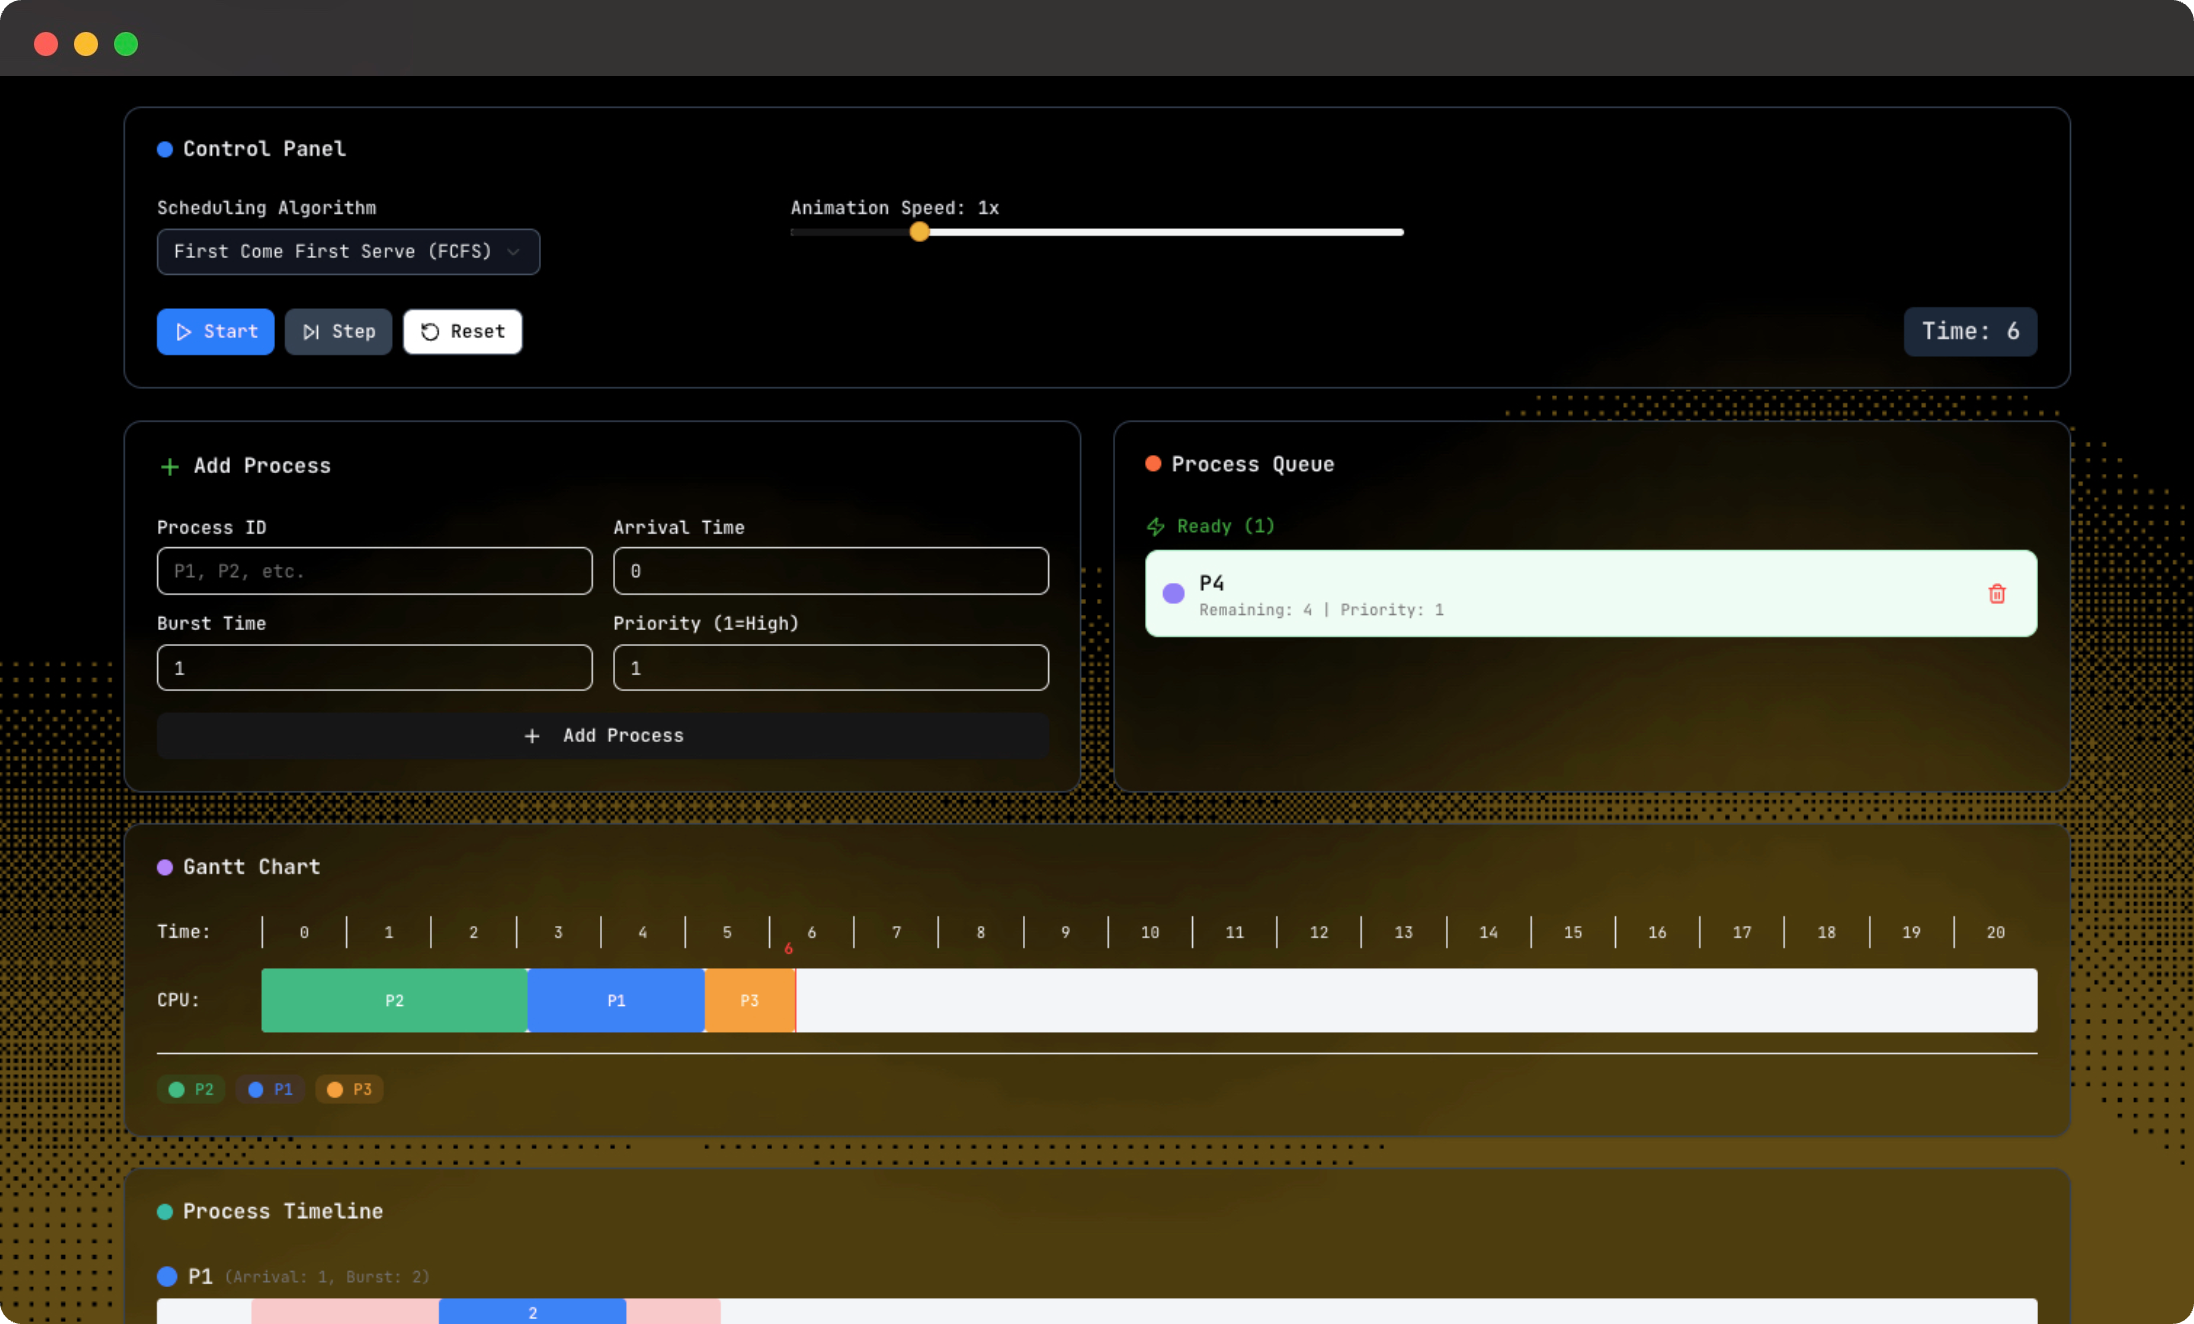Delete P4 using the red trash icon

pos(1996,594)
